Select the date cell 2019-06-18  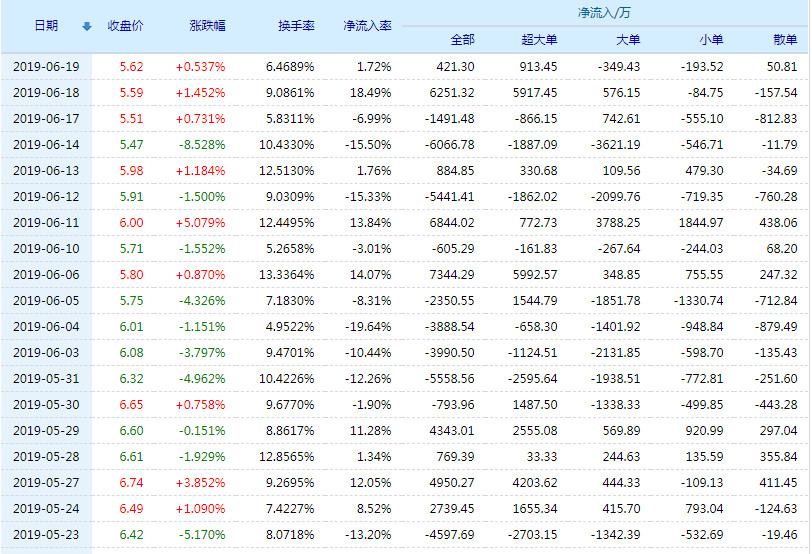(46, 93)
